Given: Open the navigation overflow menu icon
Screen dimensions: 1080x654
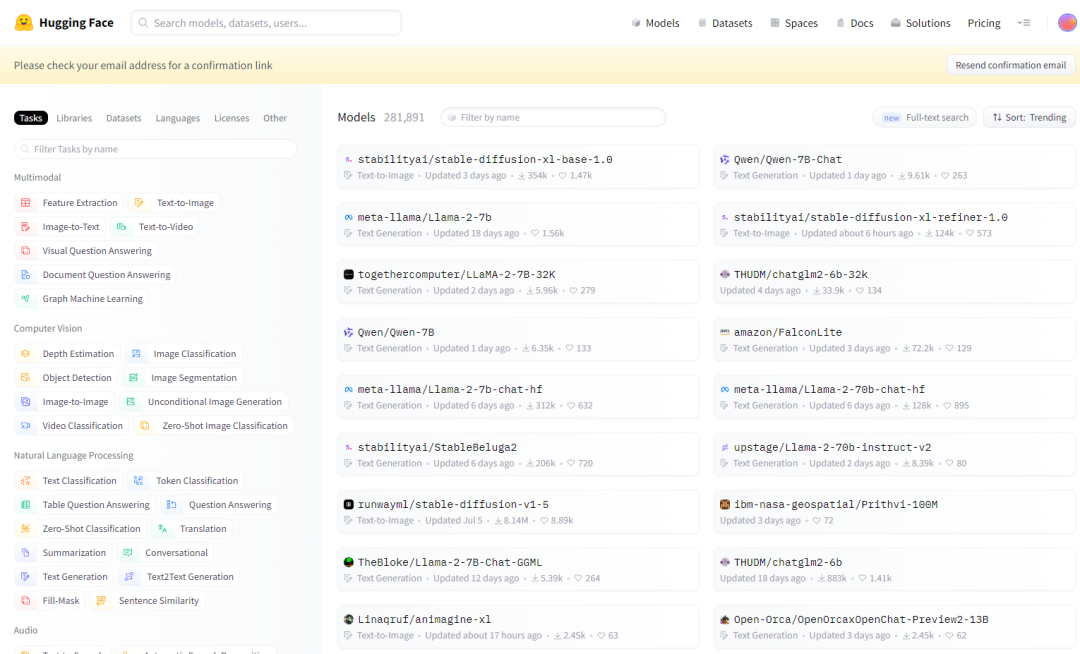Looking at the screenshot, I should pyautogui.click(x=1024, y=23).
